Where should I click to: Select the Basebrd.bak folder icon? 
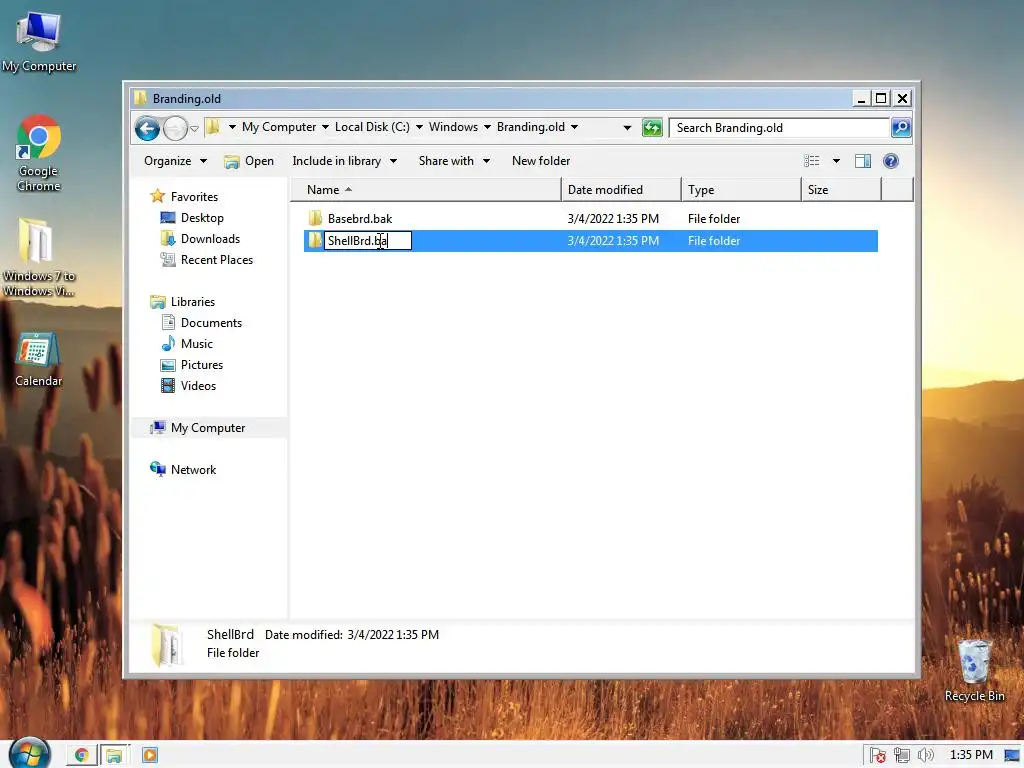[x=315, y=217]
